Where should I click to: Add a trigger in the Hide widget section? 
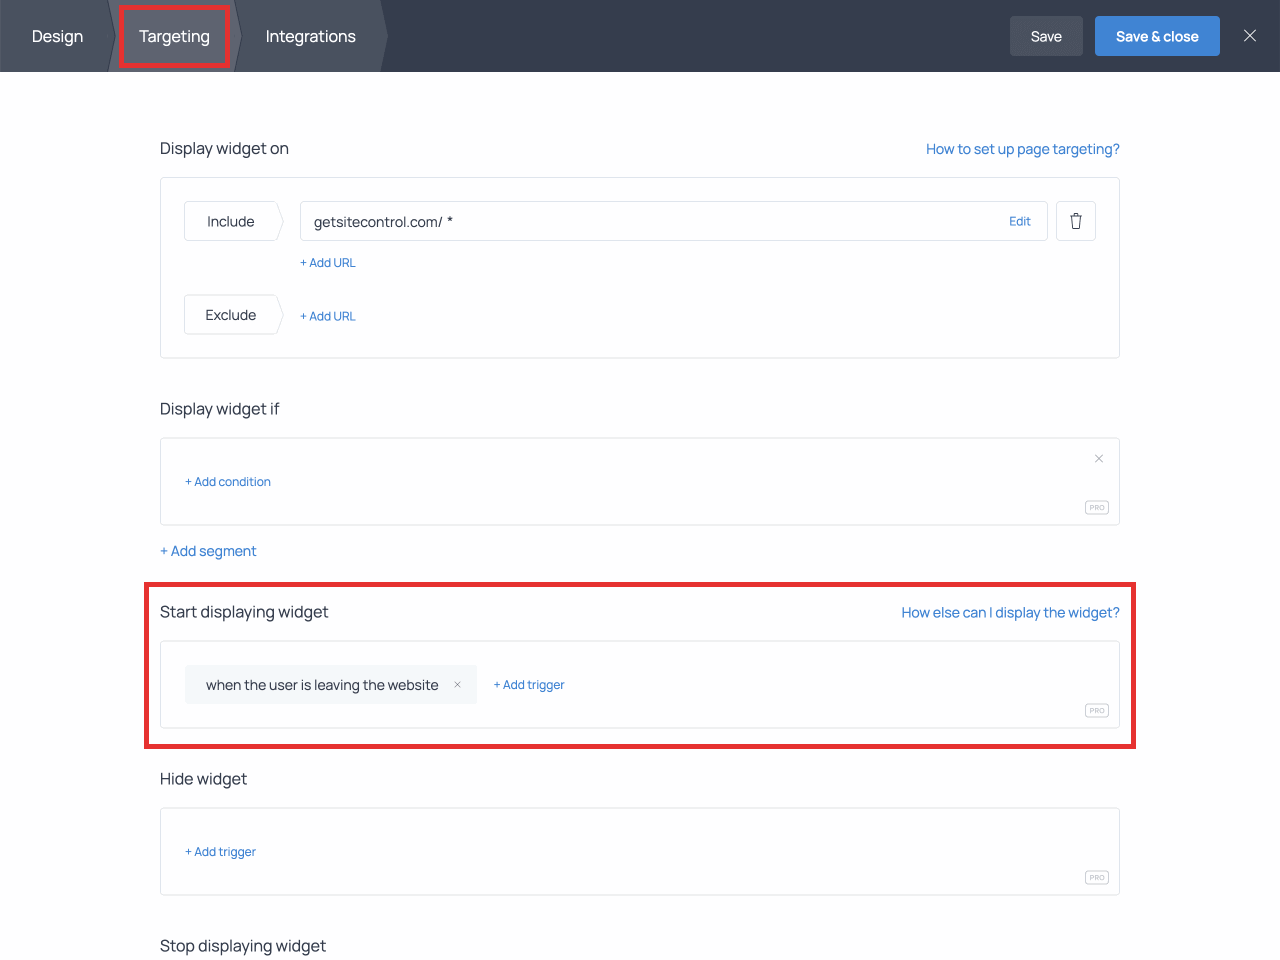220,851
